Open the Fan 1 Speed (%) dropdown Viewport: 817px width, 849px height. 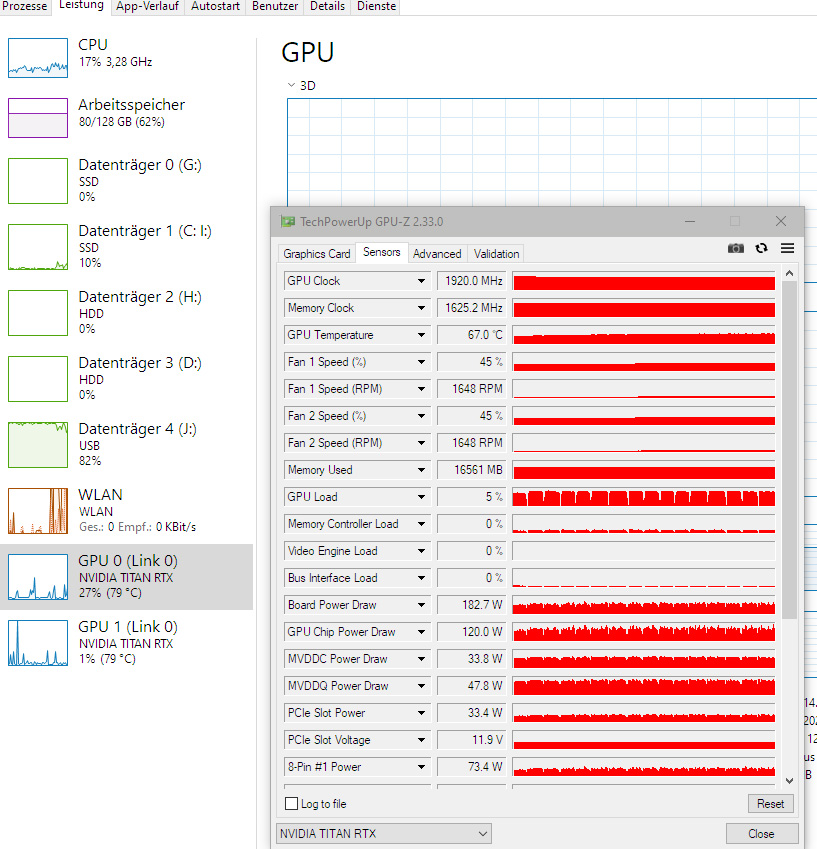[421, 362]
